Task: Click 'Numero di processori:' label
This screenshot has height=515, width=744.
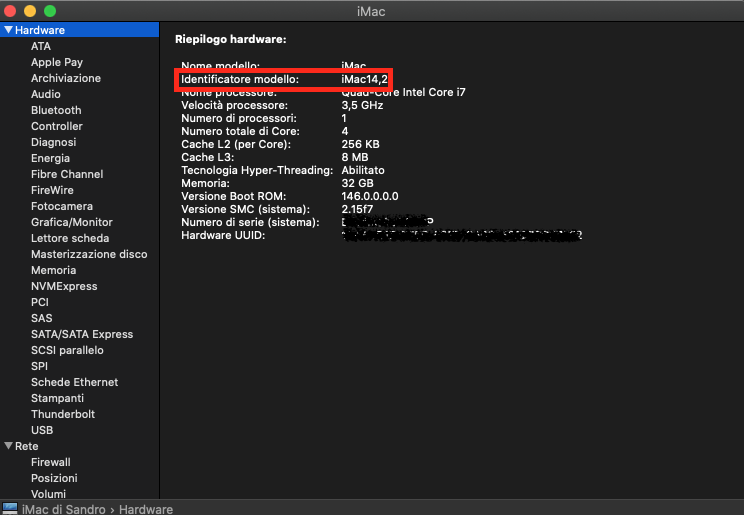Action: click(x=239, y=118)
